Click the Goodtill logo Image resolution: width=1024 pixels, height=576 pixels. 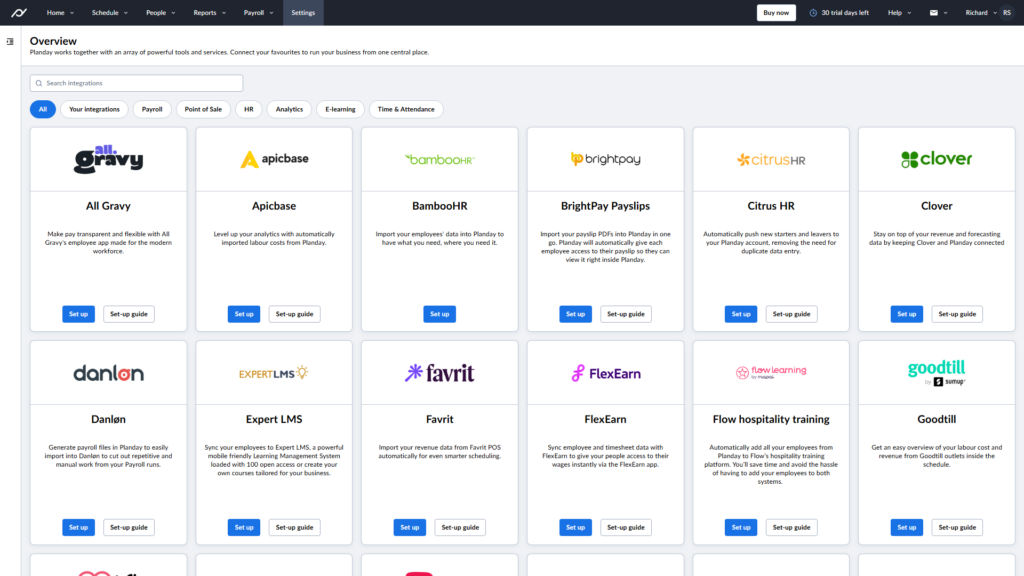tap(936, 372)
